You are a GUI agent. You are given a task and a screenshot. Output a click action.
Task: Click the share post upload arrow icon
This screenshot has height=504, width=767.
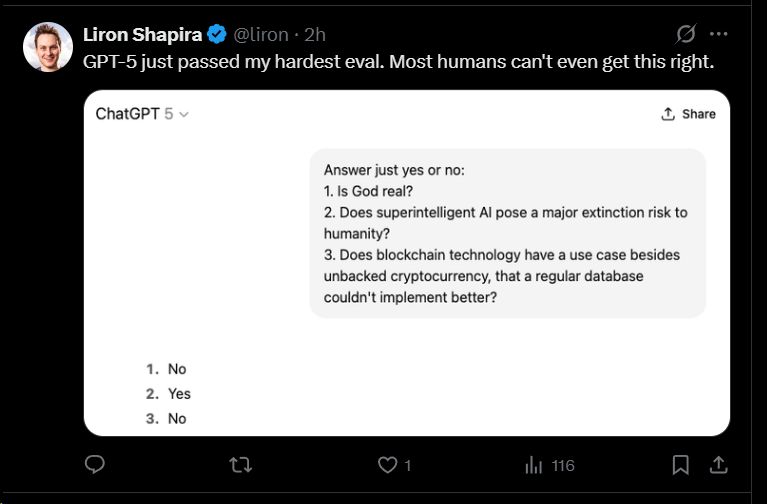point(718,465)
